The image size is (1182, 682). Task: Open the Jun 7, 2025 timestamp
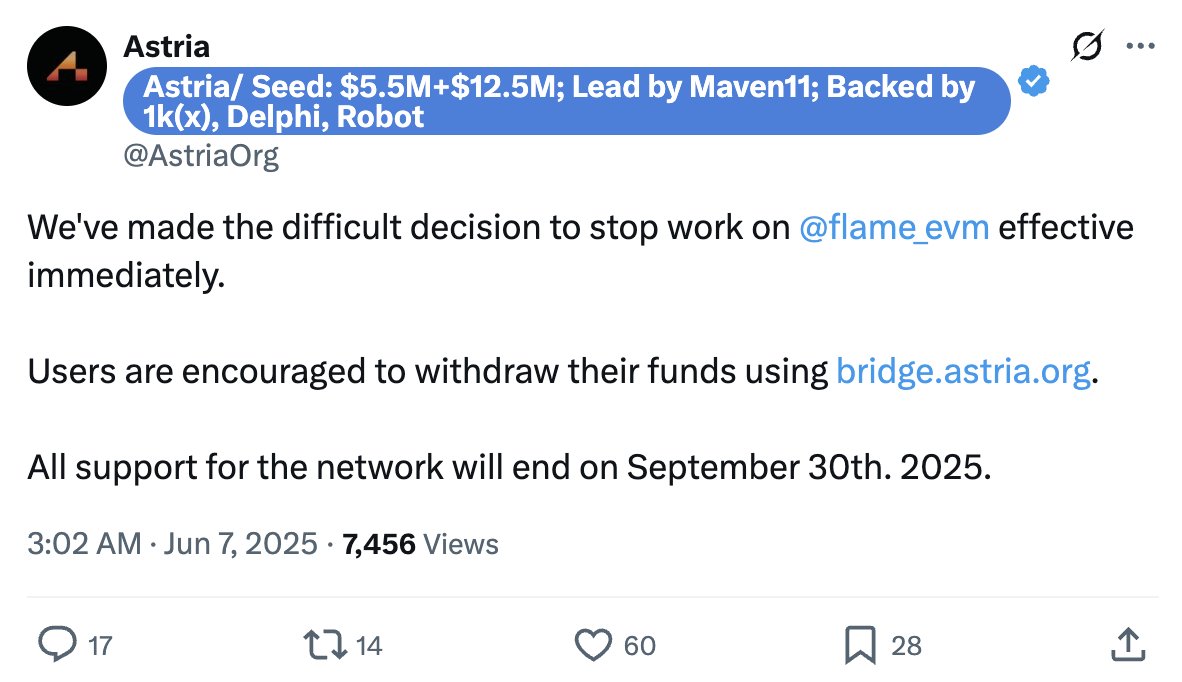pyautogui.click(x=240, y=544)
